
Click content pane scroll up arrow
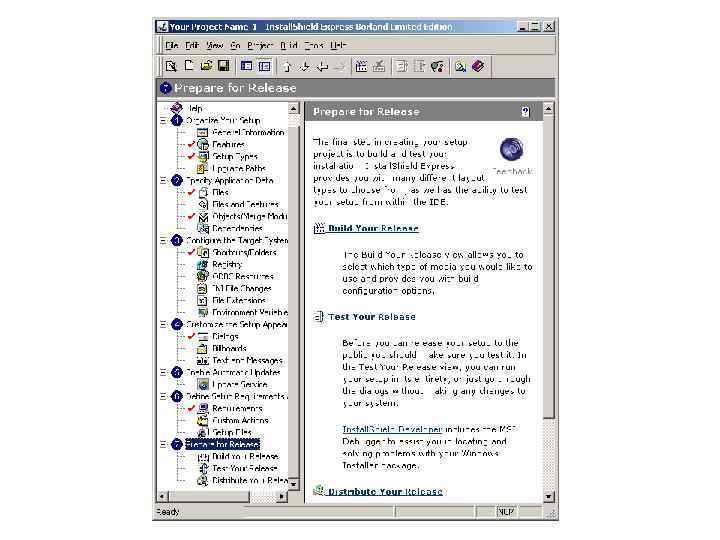tap(548, 109)
